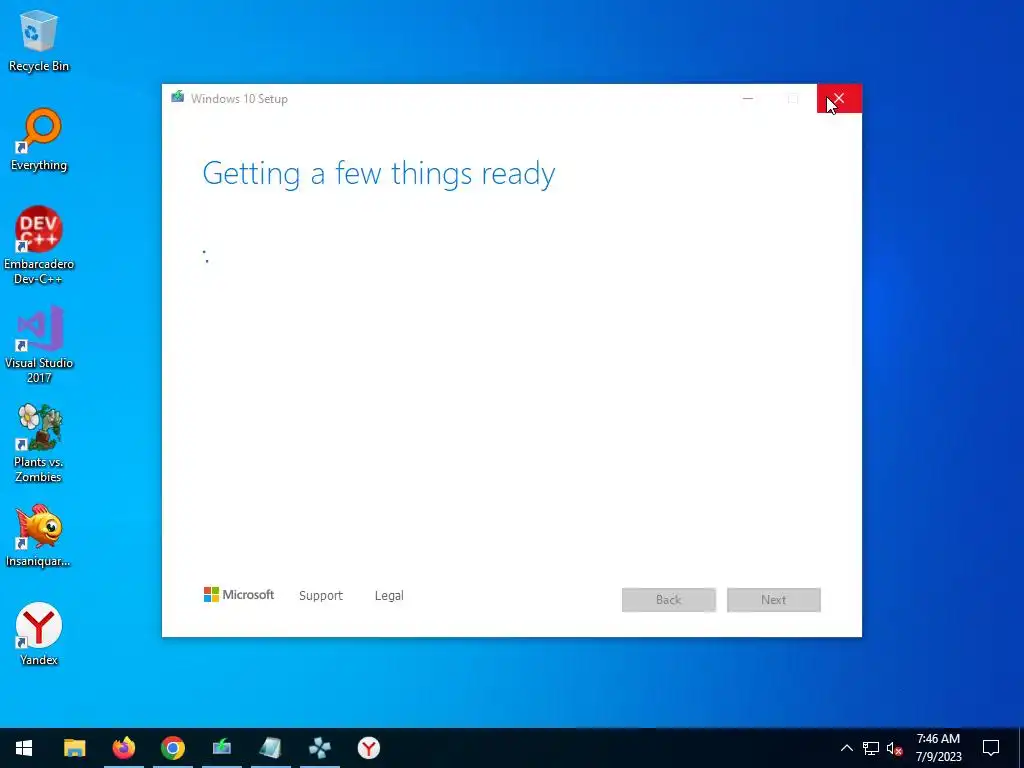Show hidden system tray icons
1024x768 pixels.
tap(846, 748)
